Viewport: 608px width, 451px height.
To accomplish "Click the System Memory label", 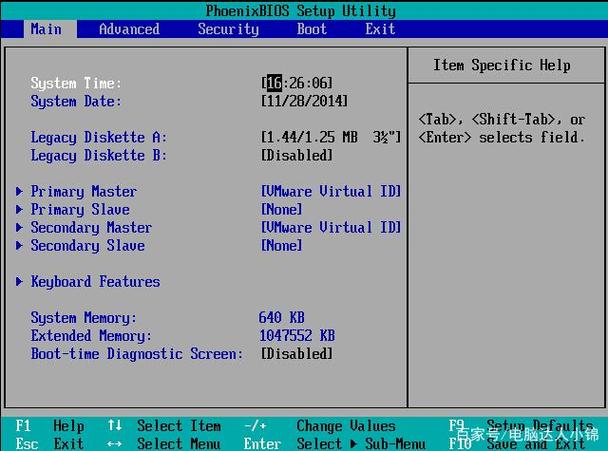I will pyautogui.click(x=84, y=318).
